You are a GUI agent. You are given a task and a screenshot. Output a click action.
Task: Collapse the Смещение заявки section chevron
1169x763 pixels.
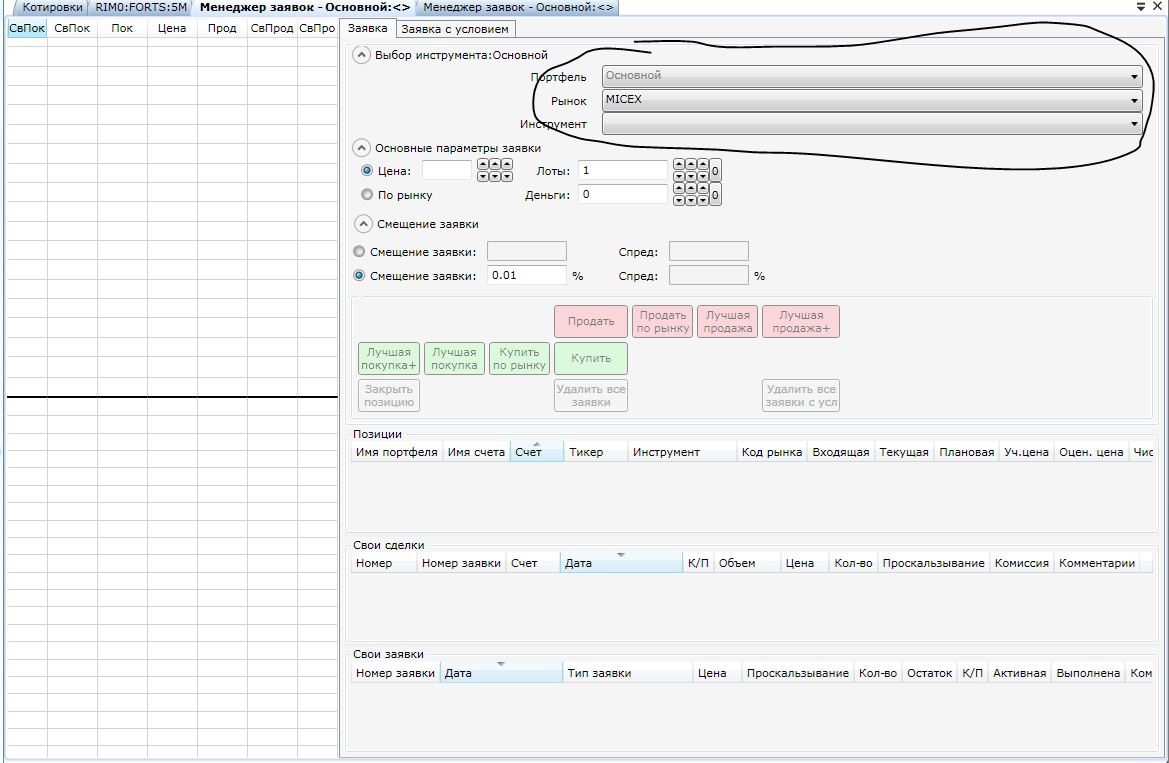point(362,224)
